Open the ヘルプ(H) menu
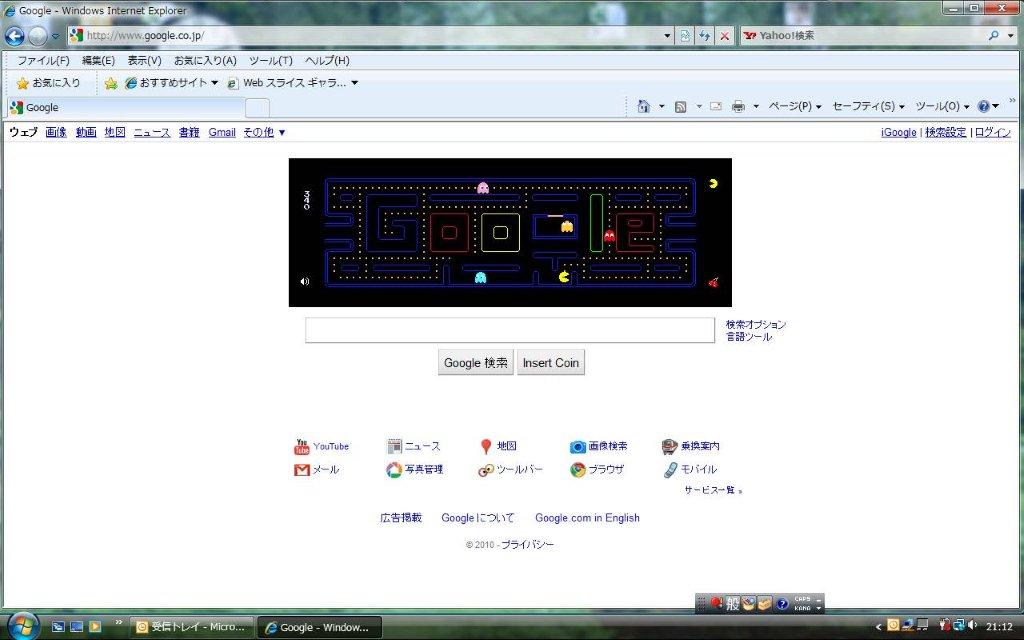The width and height of the screenshot is (1024, 640). 327,60
